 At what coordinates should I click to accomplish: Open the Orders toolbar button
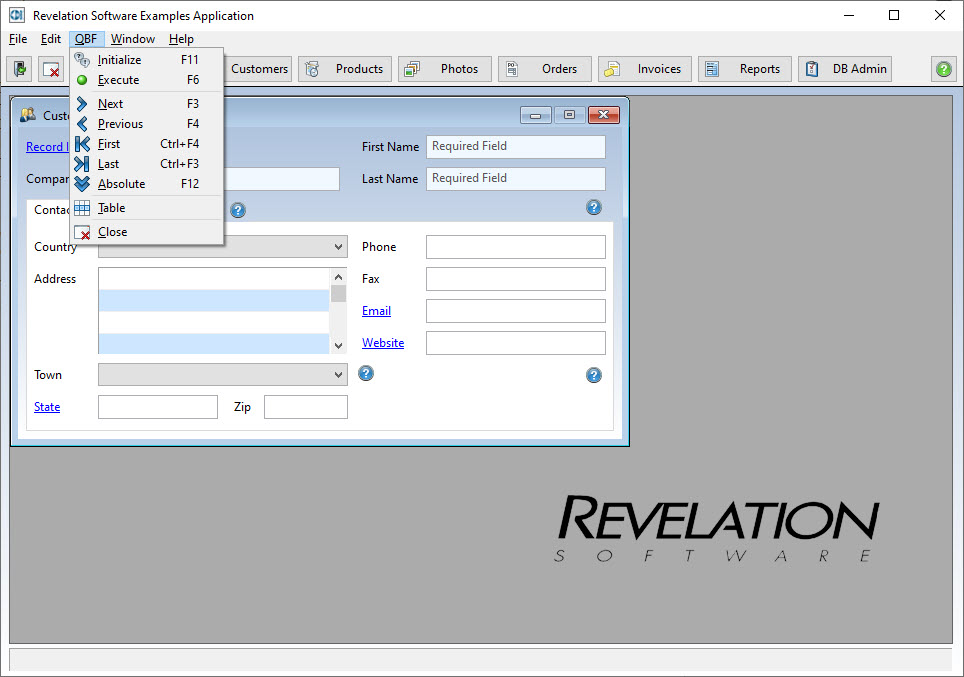(x=545, y=69)
